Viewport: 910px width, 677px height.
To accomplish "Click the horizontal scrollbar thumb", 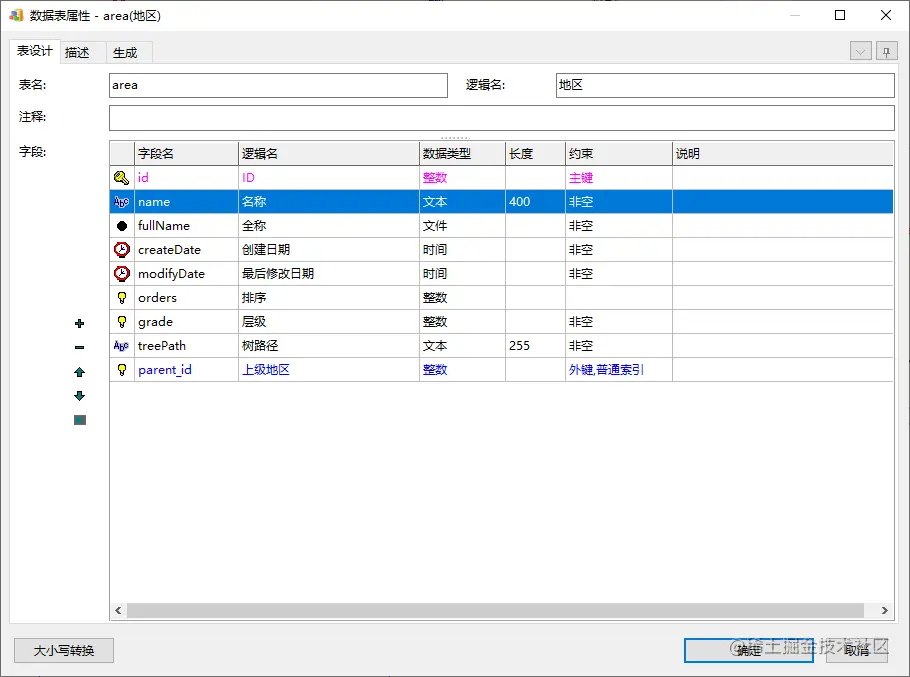I will pos(495,610).
